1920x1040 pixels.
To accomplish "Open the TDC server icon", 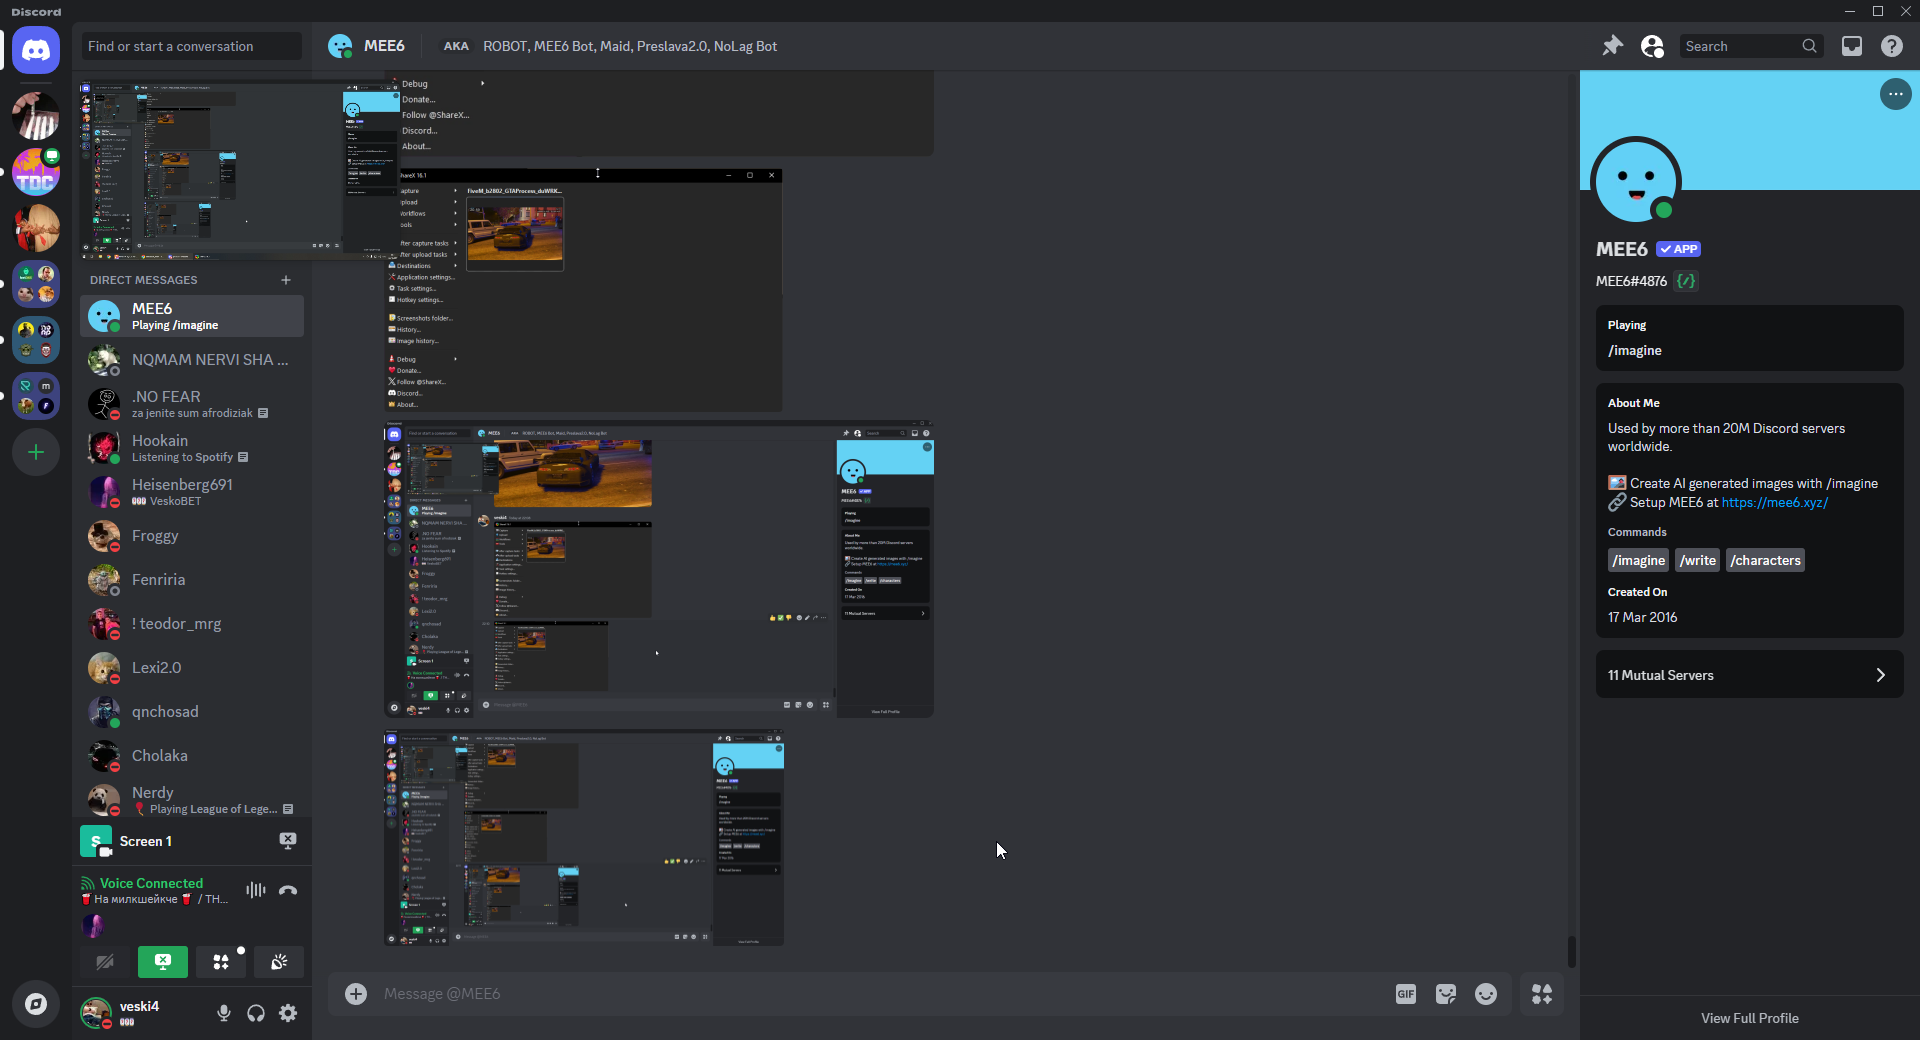I will click(x=36, y=172).
